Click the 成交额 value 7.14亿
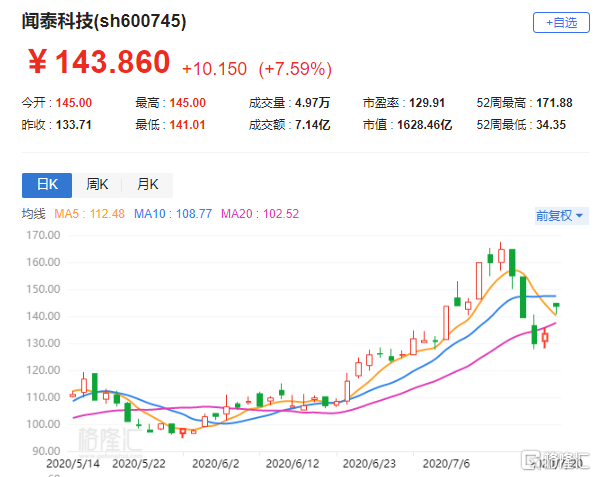The height and width of the screenshot is (477, 596). 312,125
